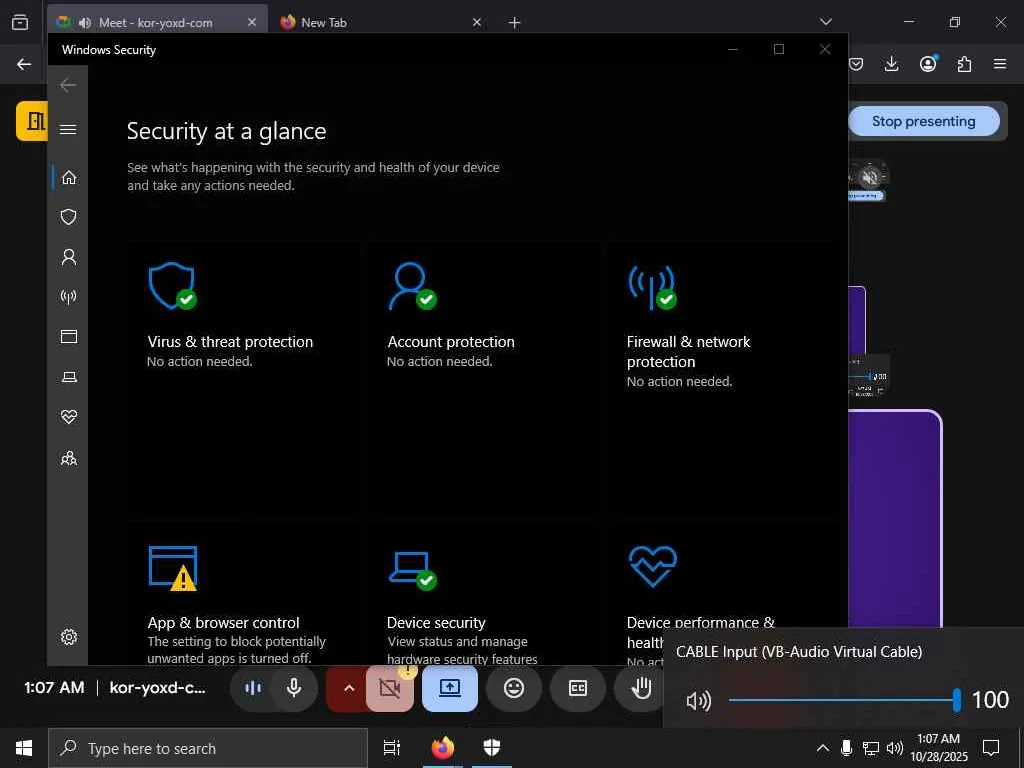The image size is (1024, 768).
Task: Go back with Windows Security back arrow
Action: (x=68, y=85)
